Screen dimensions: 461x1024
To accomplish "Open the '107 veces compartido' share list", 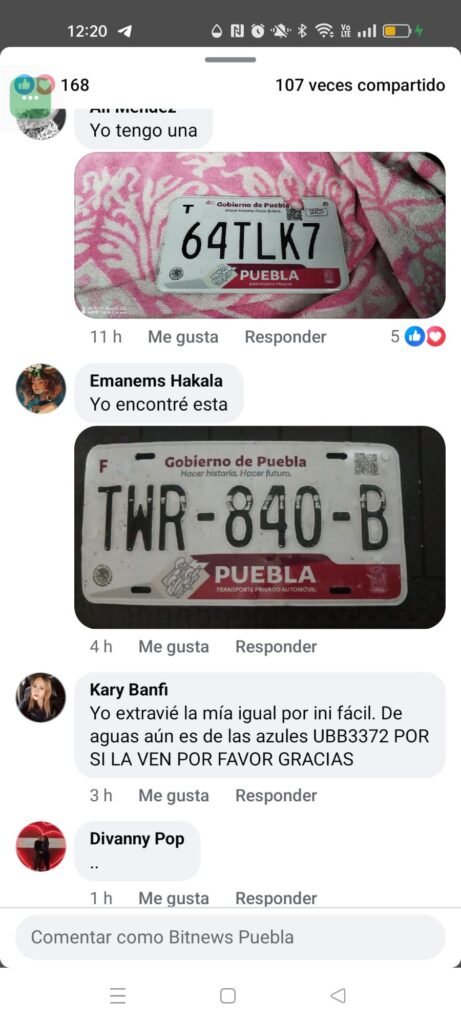I will pyautogui.click(x=360, y=85).
